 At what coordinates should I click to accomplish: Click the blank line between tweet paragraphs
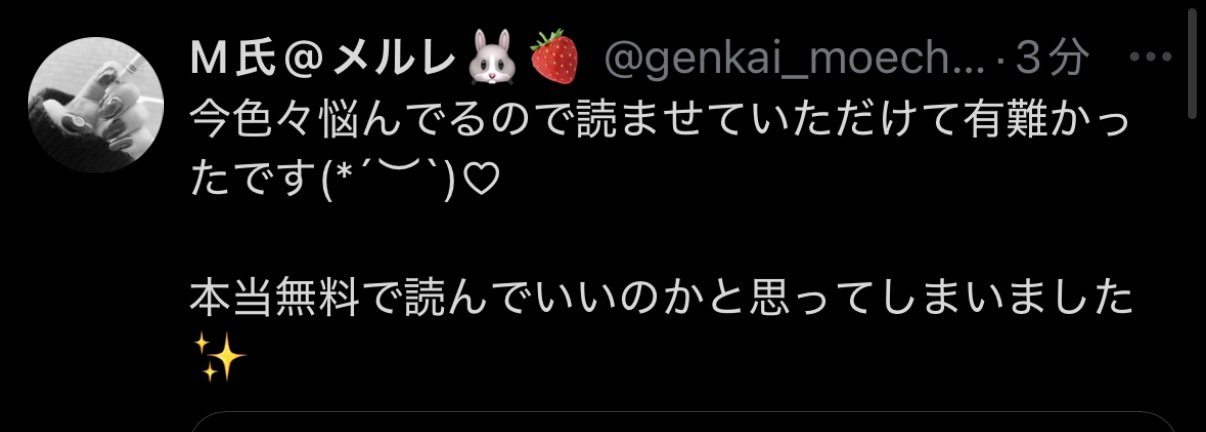click(x=660, y=242)
